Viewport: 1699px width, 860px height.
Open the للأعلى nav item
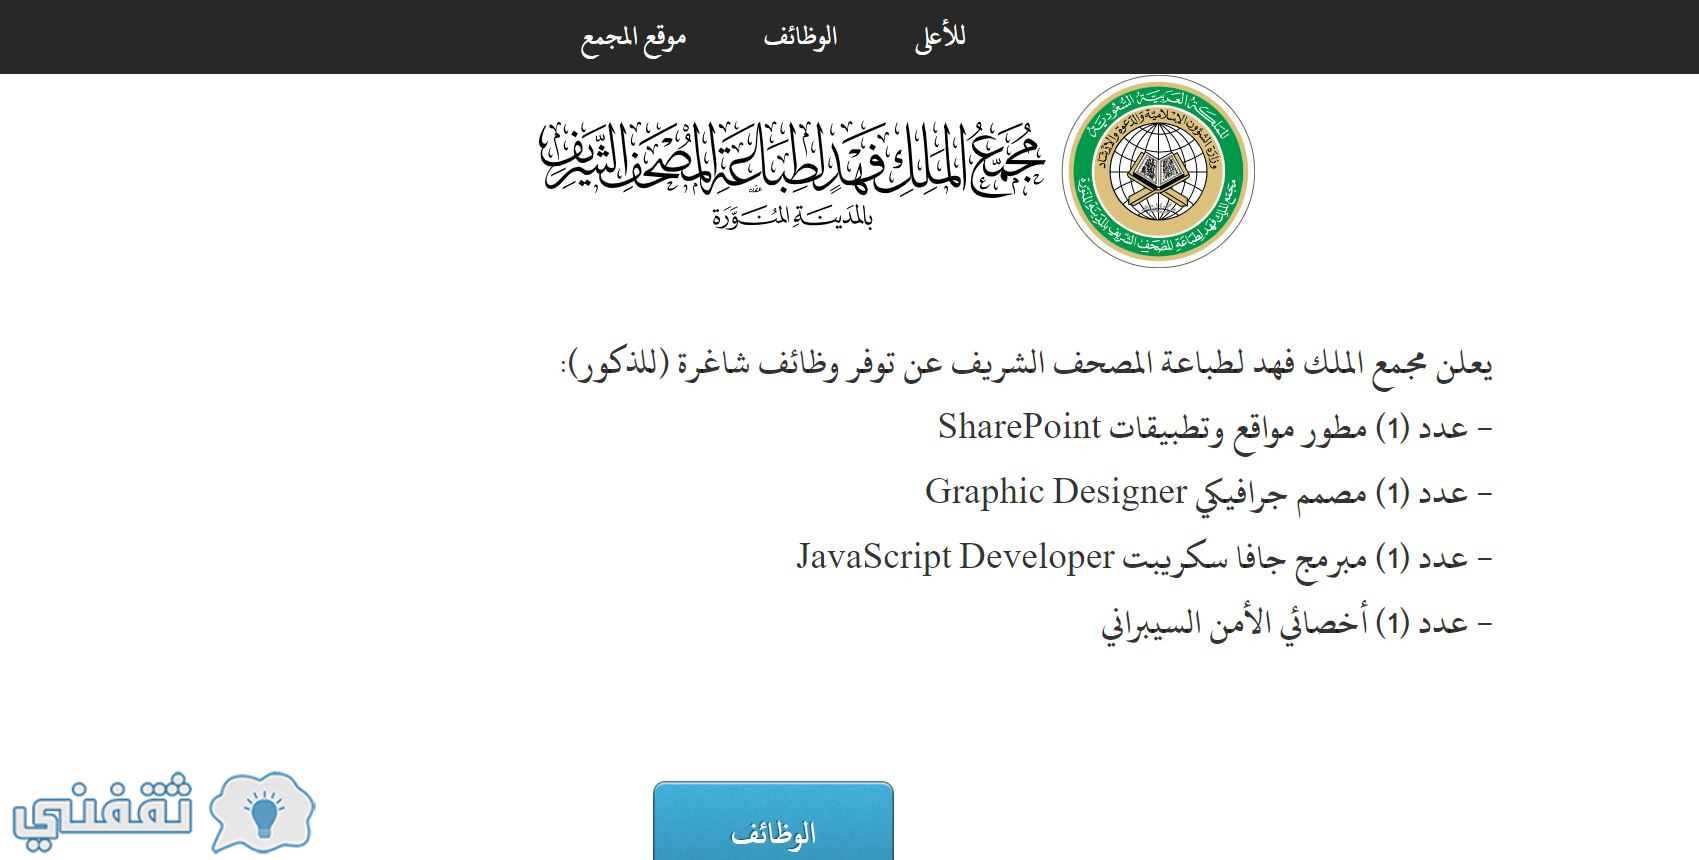940,37
